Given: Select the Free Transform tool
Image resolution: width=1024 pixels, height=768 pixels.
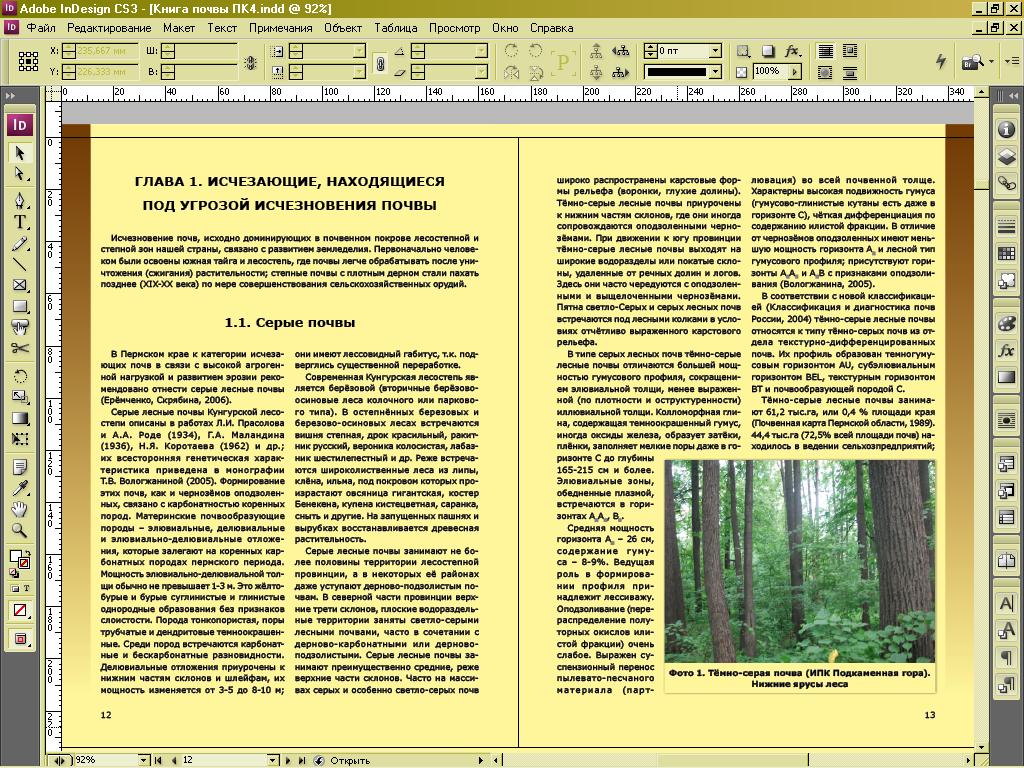Looking at the screenshot, I should point(20,439).
